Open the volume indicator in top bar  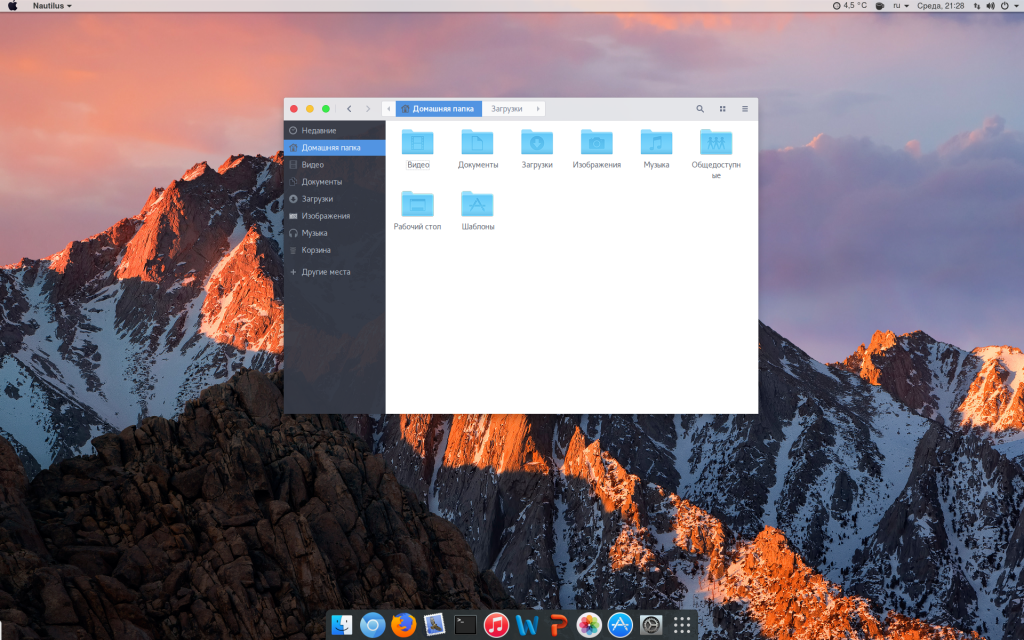(991, 6)
